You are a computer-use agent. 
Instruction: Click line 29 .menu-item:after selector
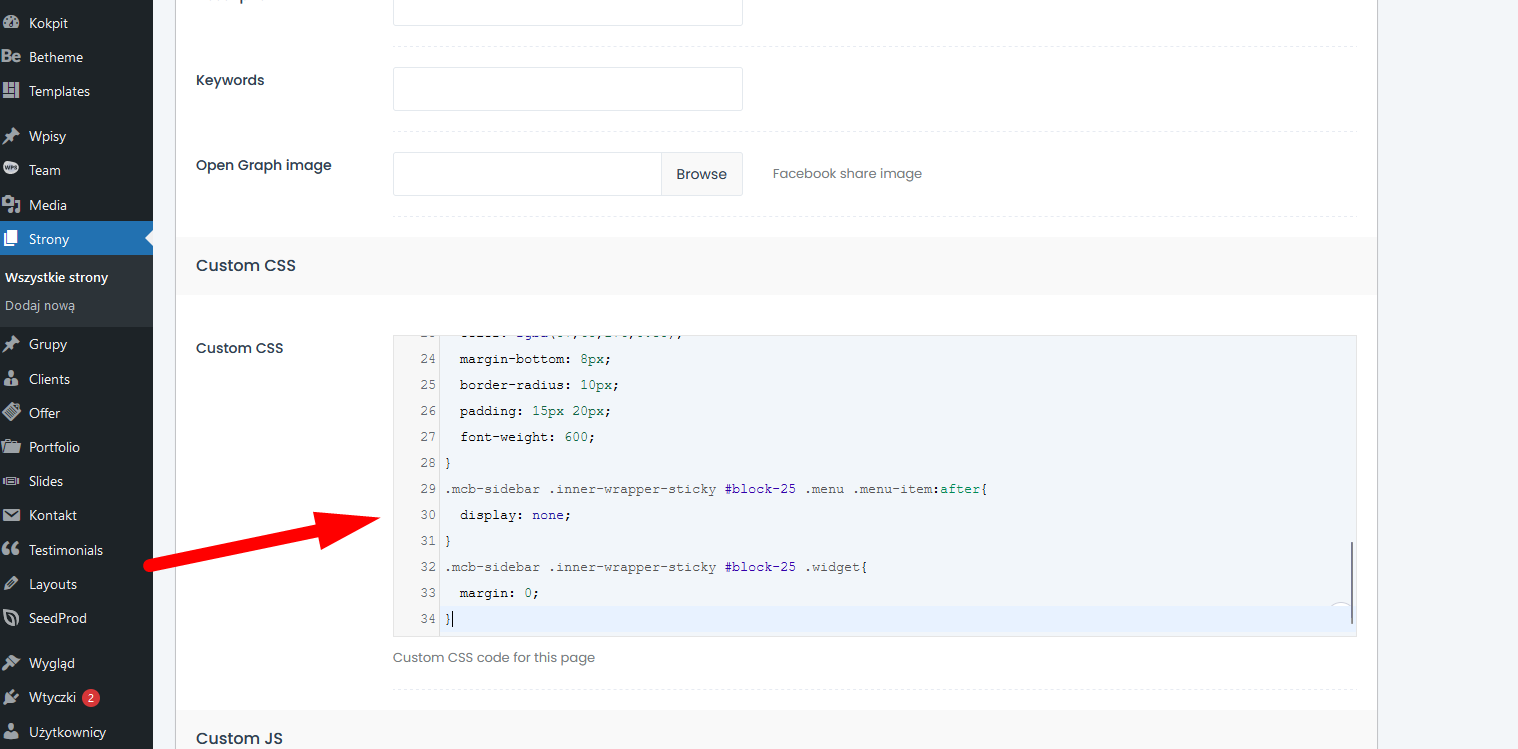tap(716, 489)
